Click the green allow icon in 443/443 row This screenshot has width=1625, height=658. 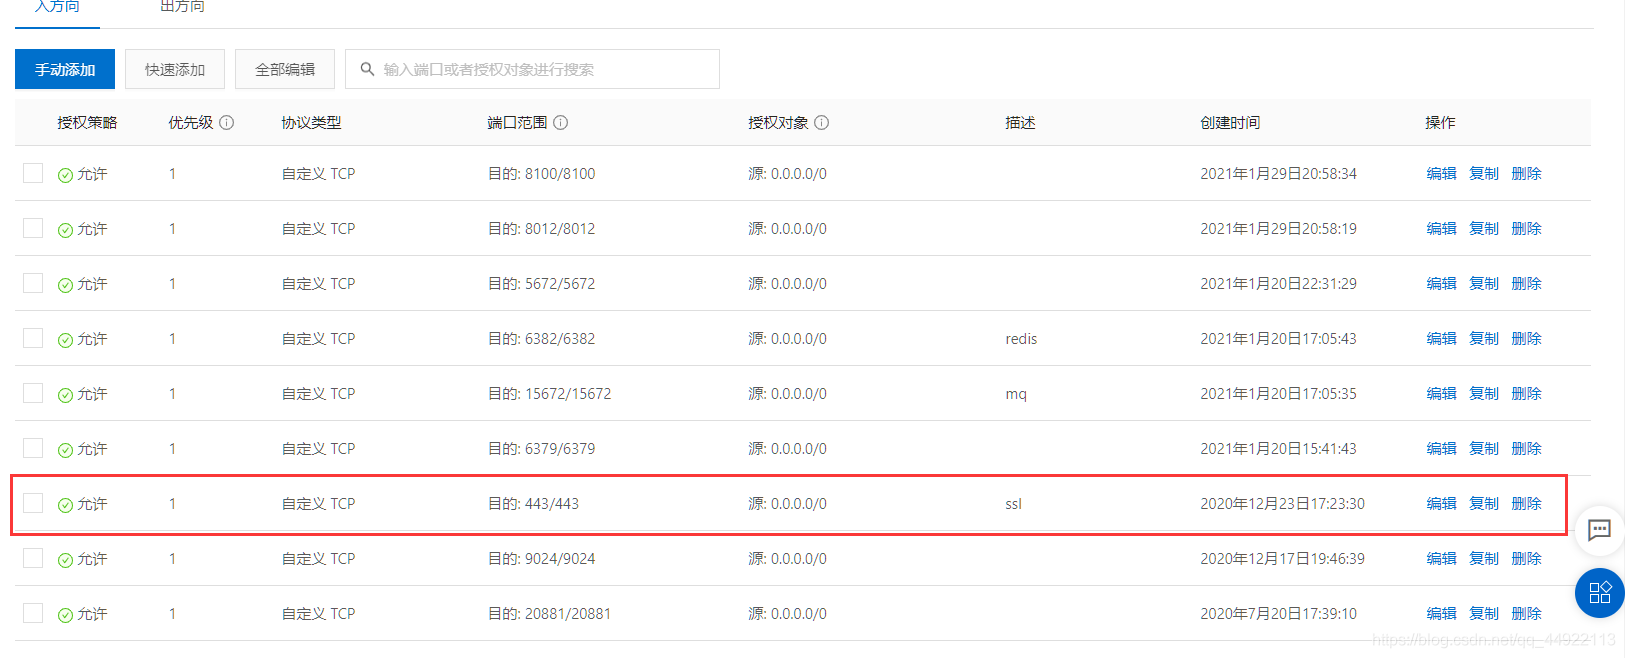click(65, 505)
